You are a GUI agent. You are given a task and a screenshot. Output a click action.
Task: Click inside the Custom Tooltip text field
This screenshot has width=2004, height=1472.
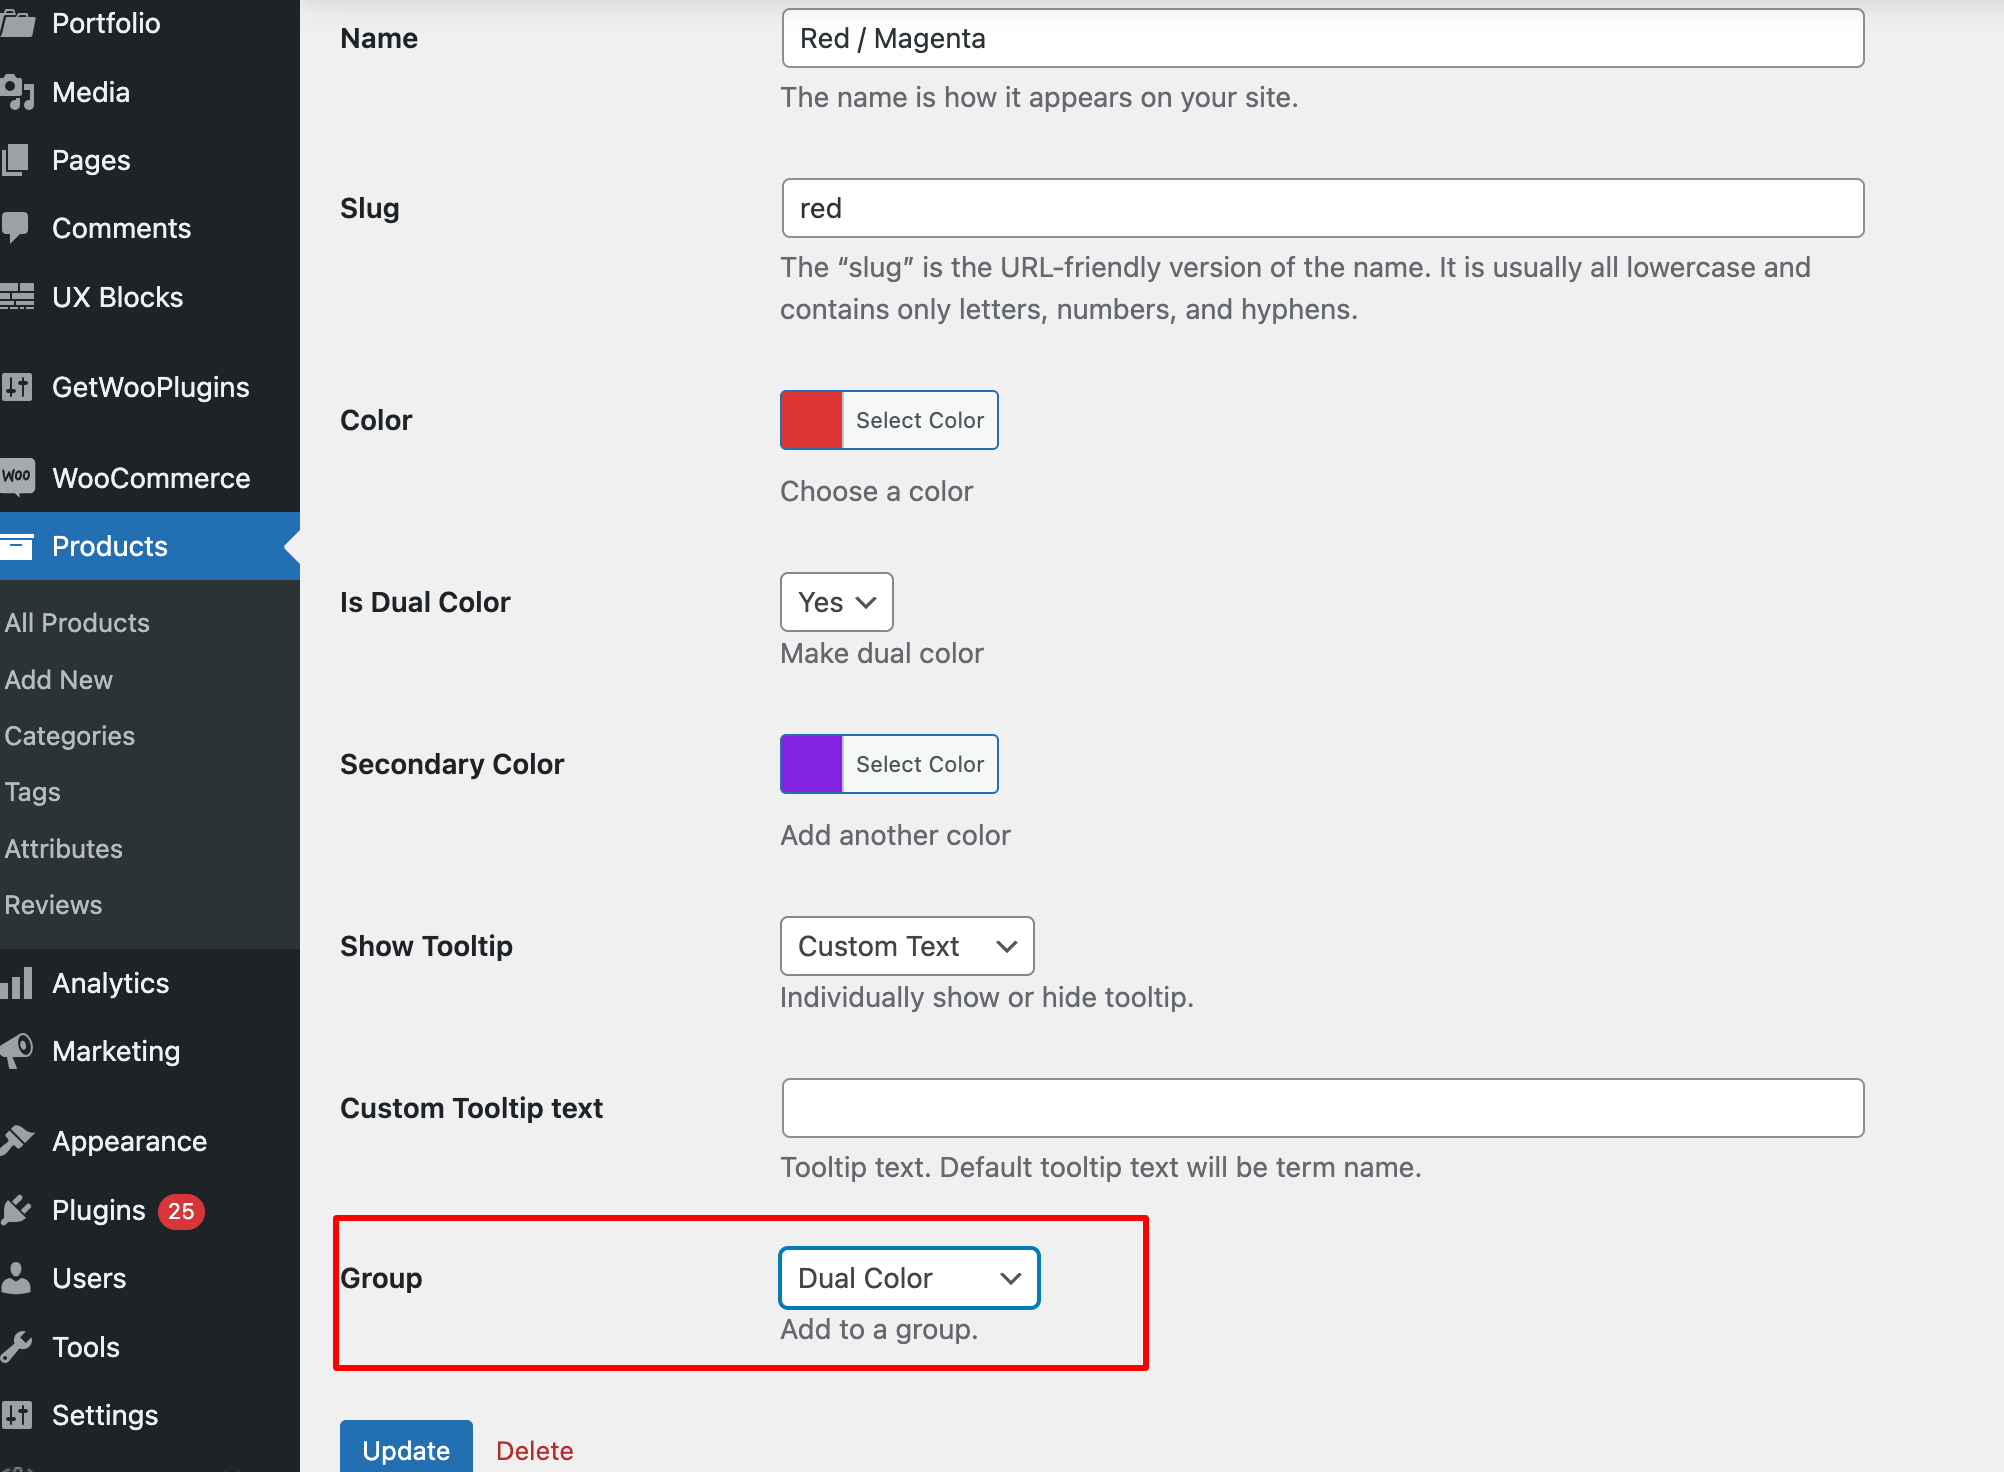point(1320,1108)
